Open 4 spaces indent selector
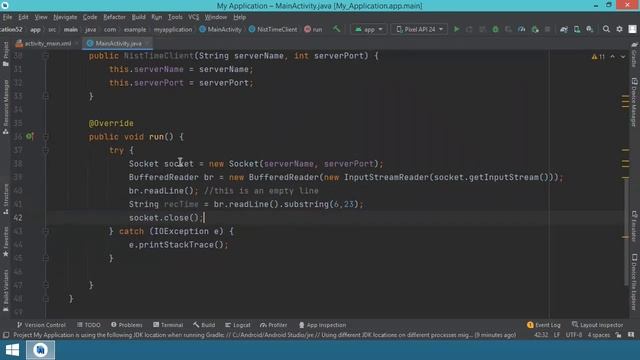Image resolution: width=640 pixels, height=360 pixels. coord(598,335)
